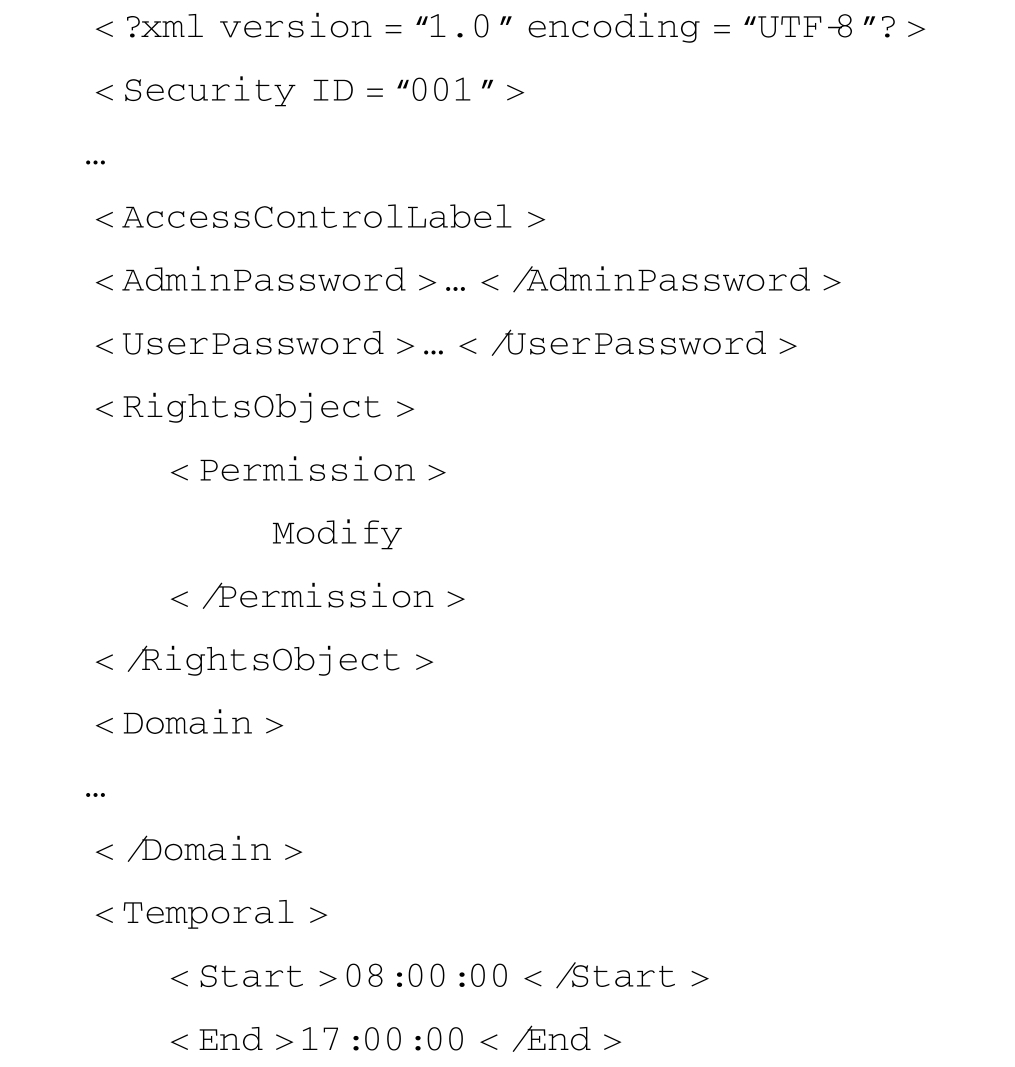
Task: Click the closing Domain tag
Action: coord(198,851)
